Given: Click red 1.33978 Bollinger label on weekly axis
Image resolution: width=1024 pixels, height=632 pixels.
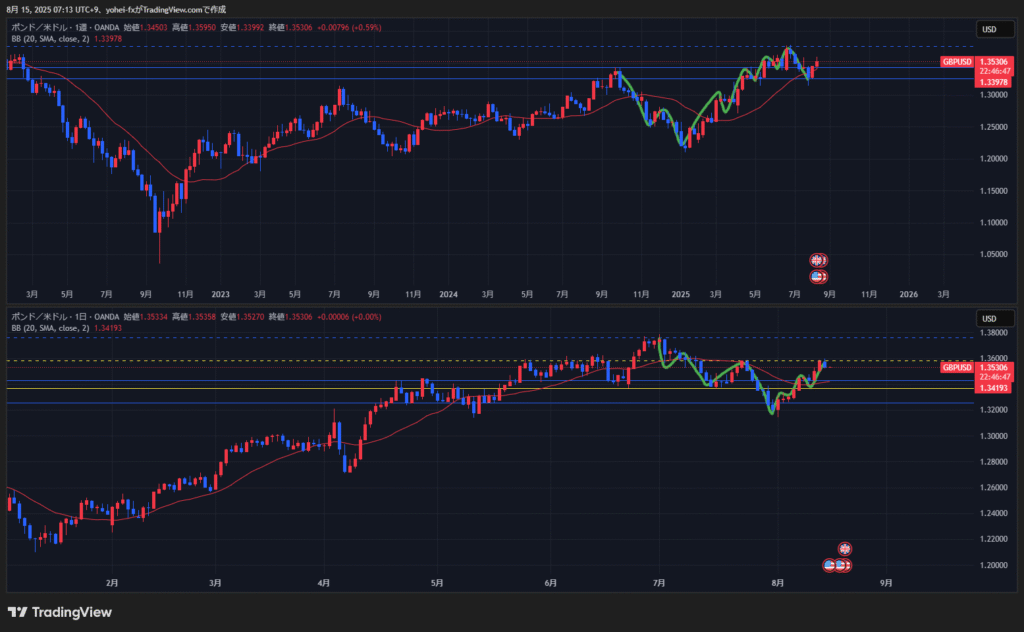Looking at the screenshot, I should (993, 82).
